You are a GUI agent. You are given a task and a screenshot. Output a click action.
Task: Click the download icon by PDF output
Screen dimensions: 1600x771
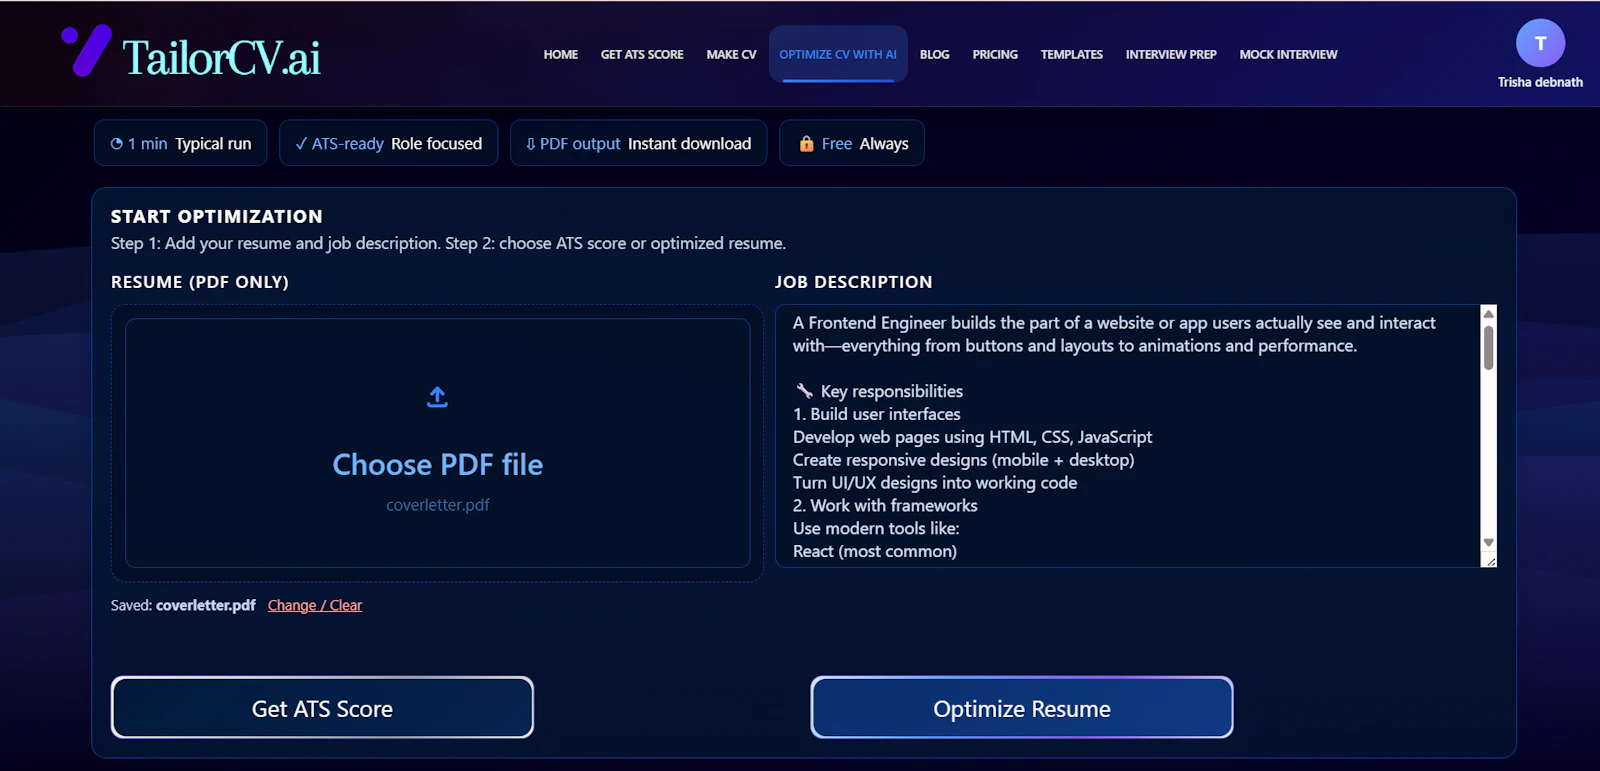coord(530,144)
